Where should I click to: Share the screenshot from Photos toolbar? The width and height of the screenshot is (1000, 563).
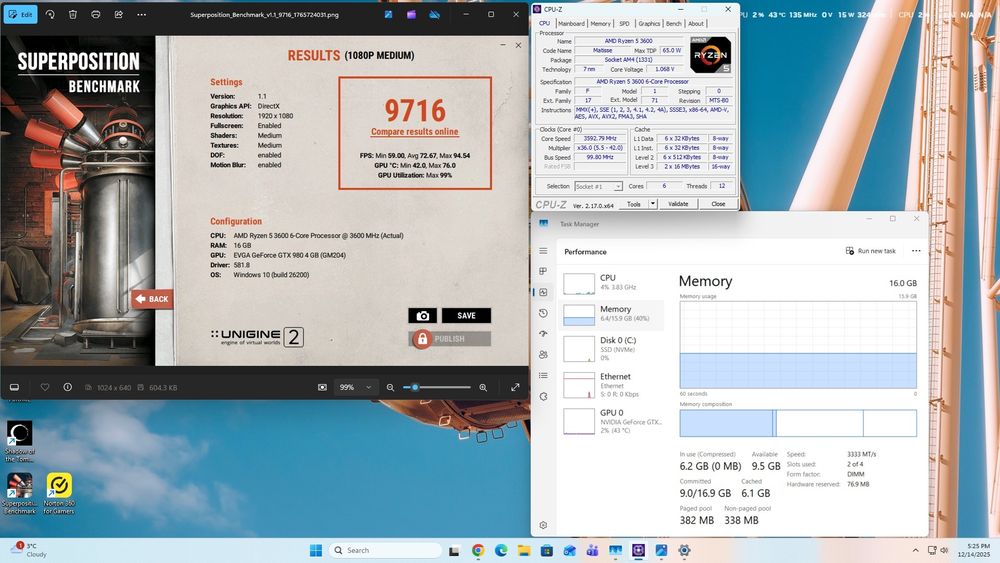click(x=119, y=14)
